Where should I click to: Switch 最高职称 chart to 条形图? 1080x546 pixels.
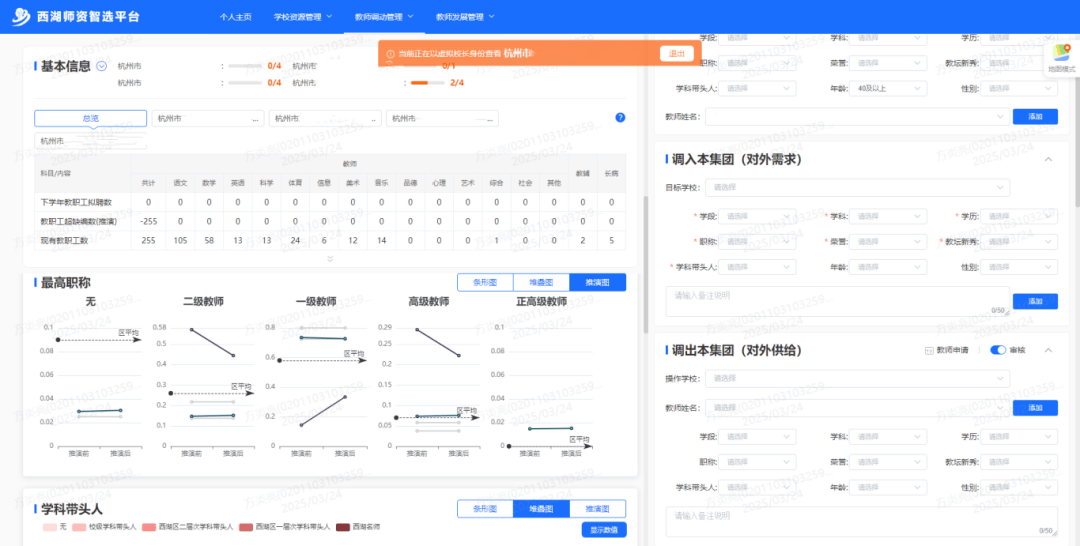coord(485,282)
